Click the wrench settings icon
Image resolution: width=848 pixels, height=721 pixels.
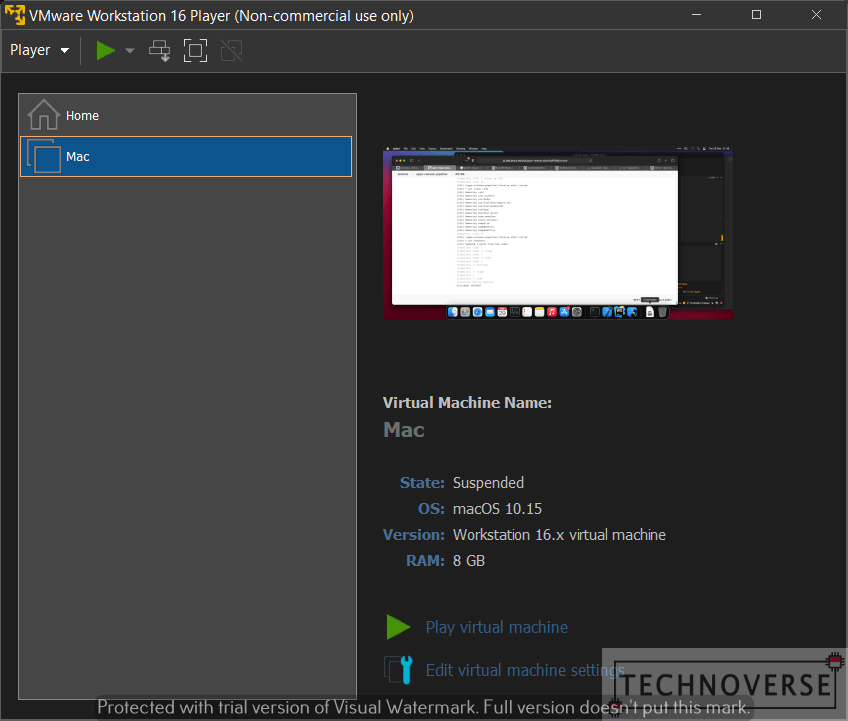399,670
